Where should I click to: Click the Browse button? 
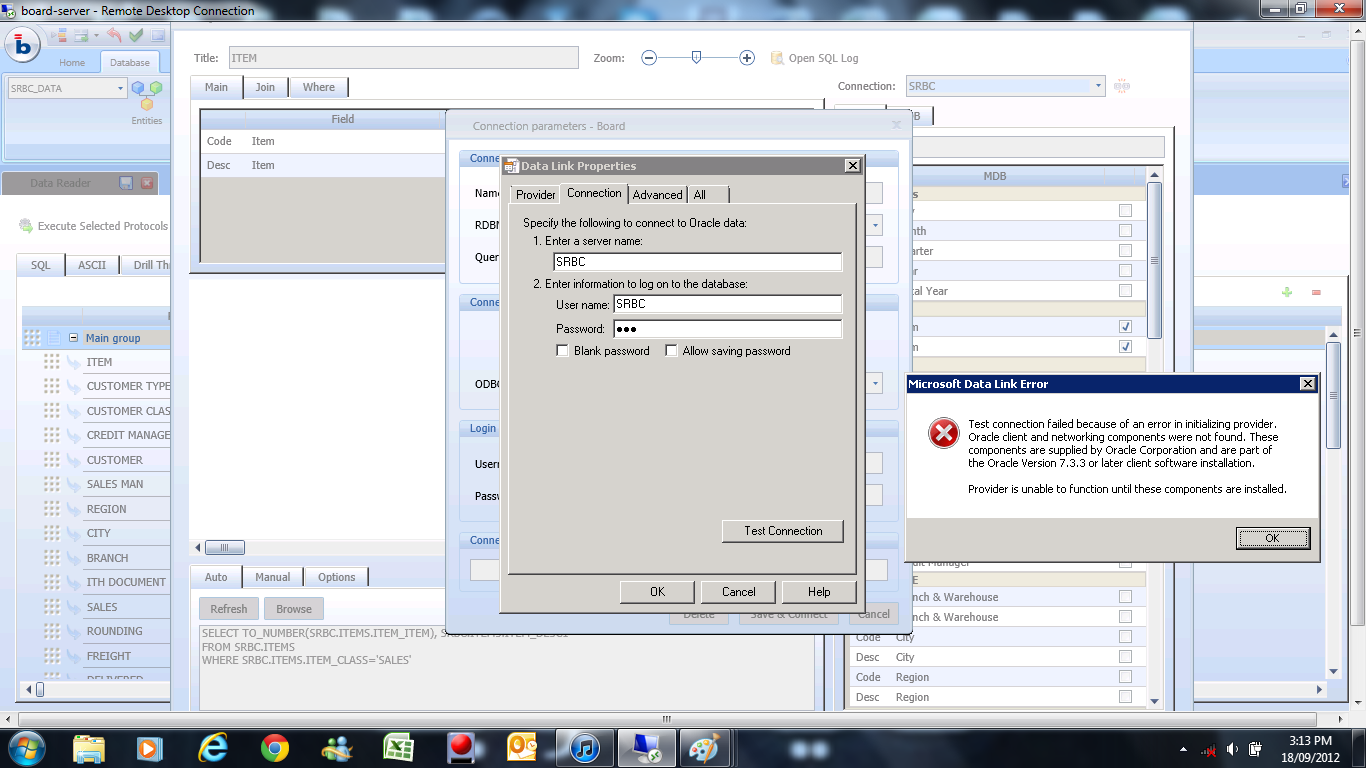pos(294,609)
